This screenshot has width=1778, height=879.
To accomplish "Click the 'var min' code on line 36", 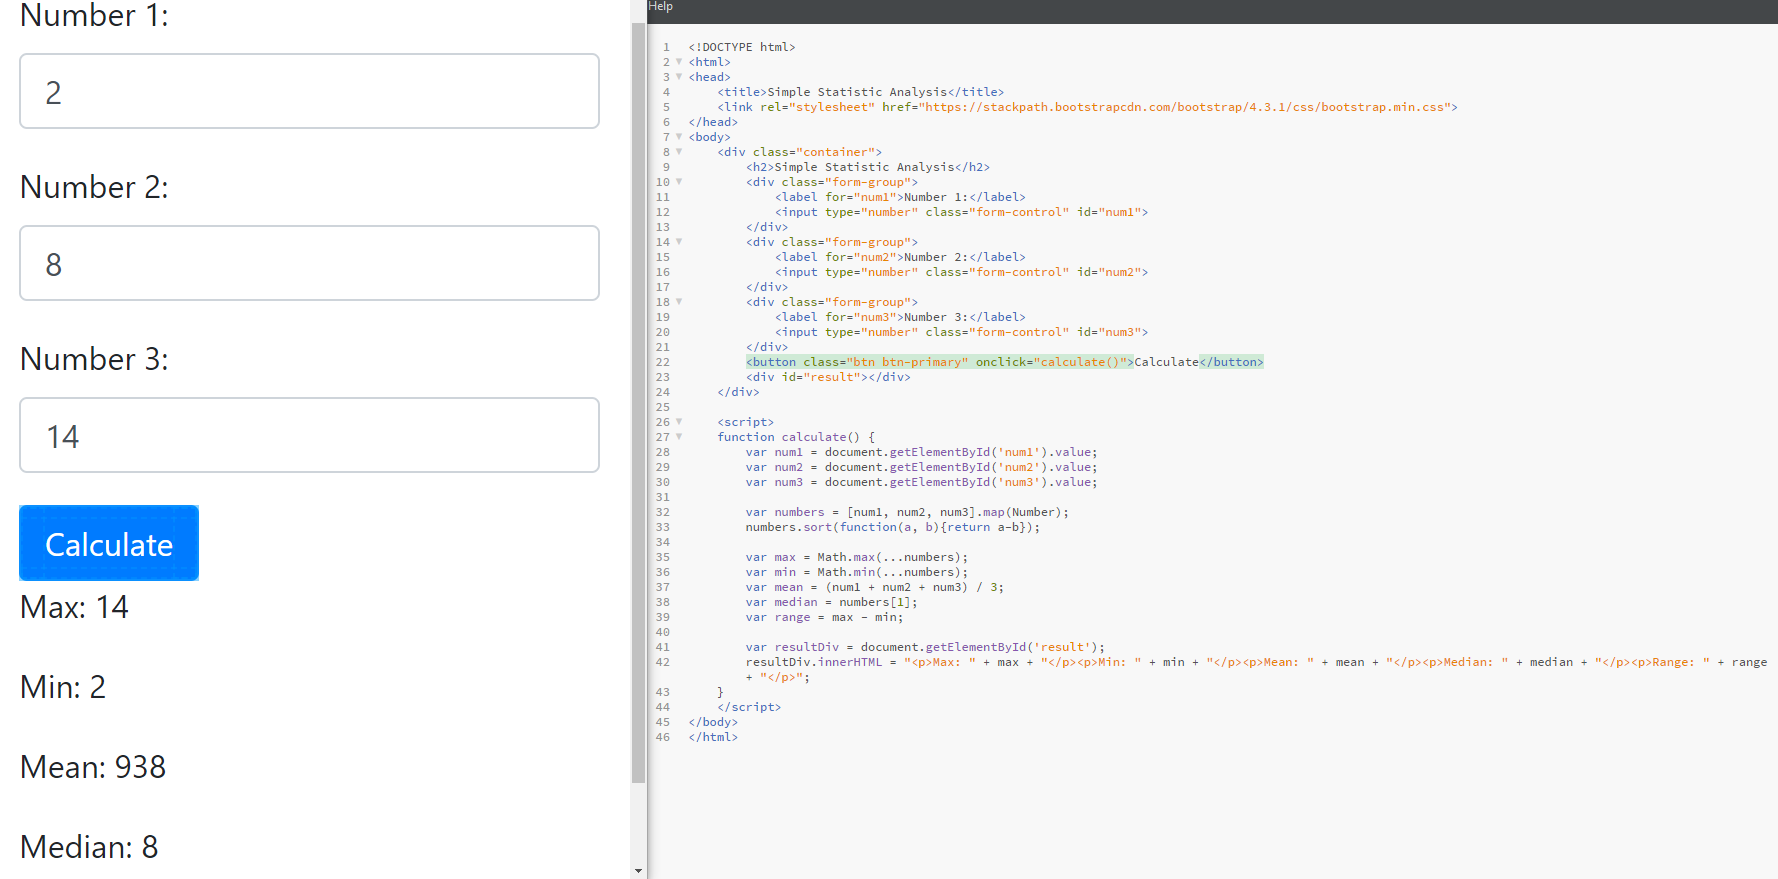I will (856, 572).
